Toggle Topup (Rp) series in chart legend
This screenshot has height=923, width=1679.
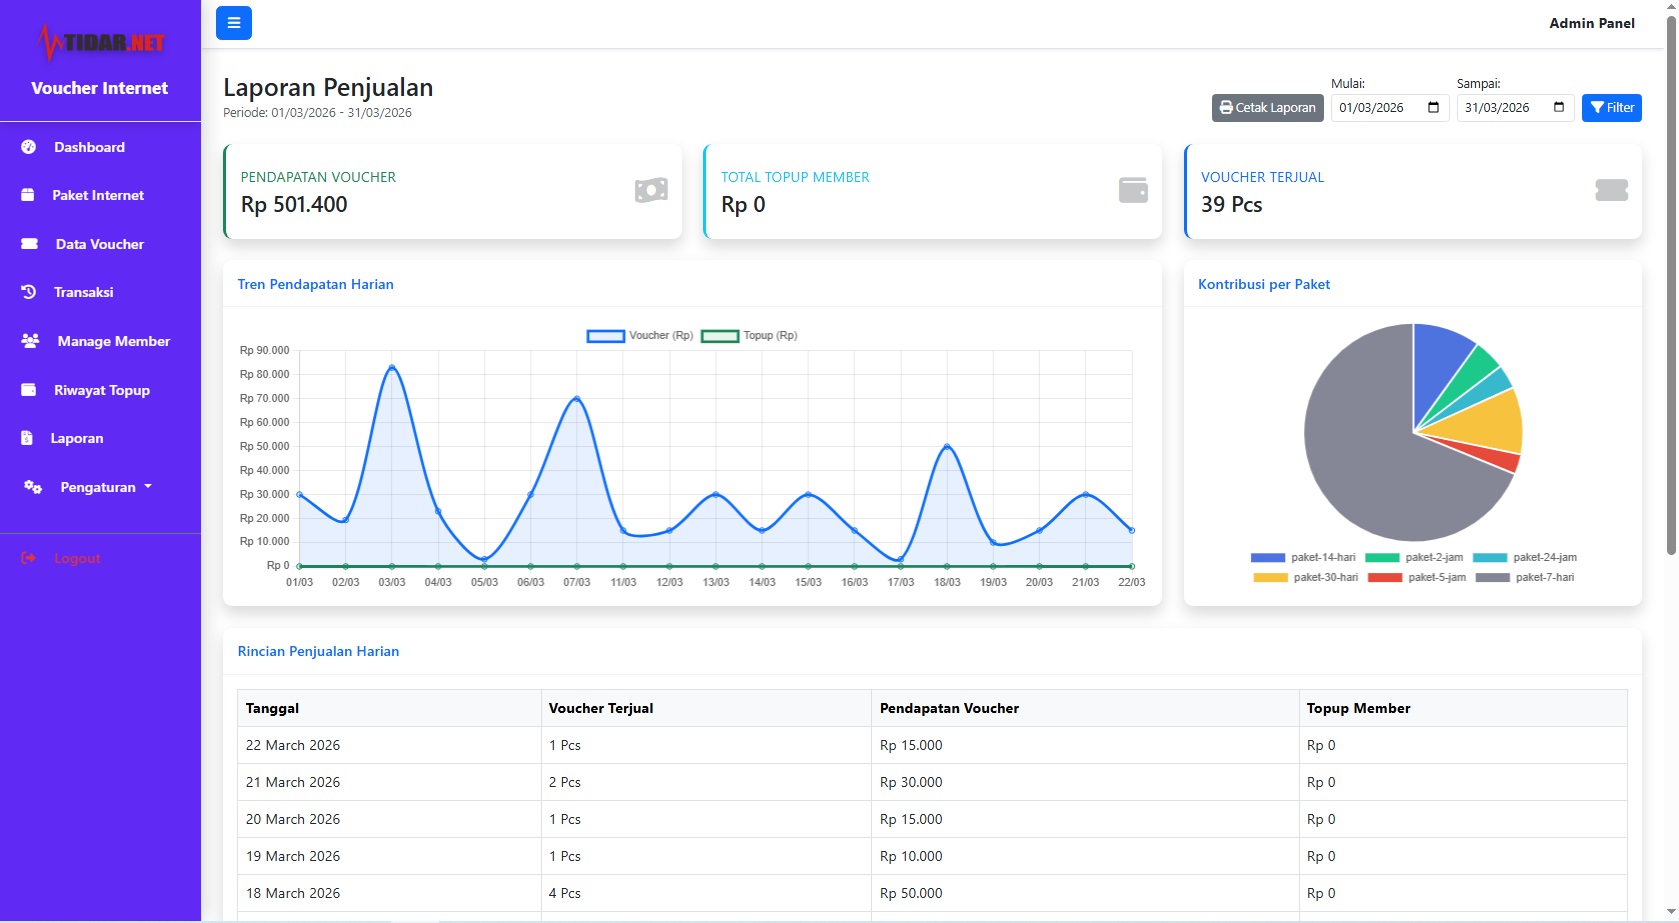[749, 336]
